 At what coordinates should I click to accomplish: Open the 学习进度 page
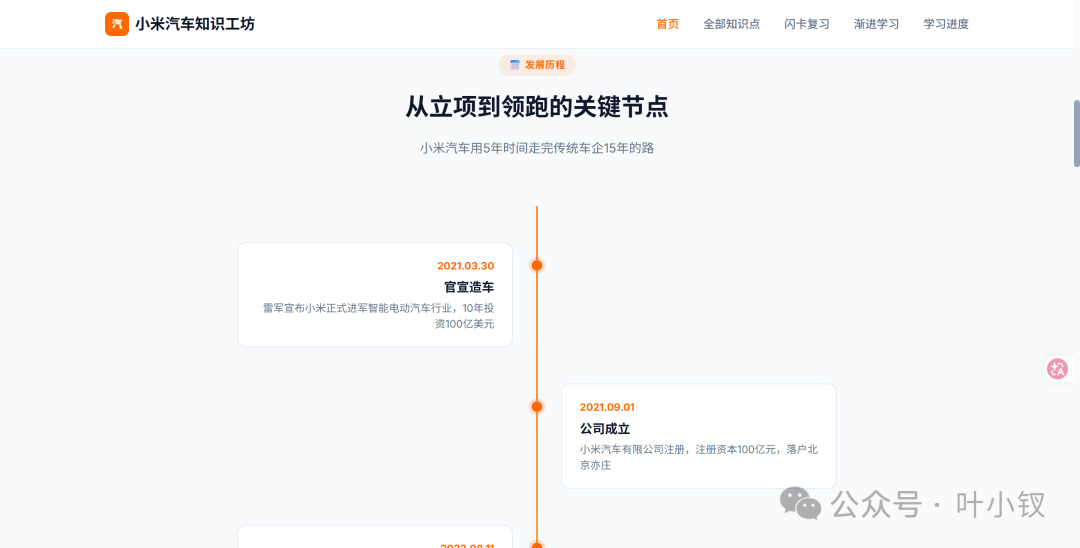(946, 24)
